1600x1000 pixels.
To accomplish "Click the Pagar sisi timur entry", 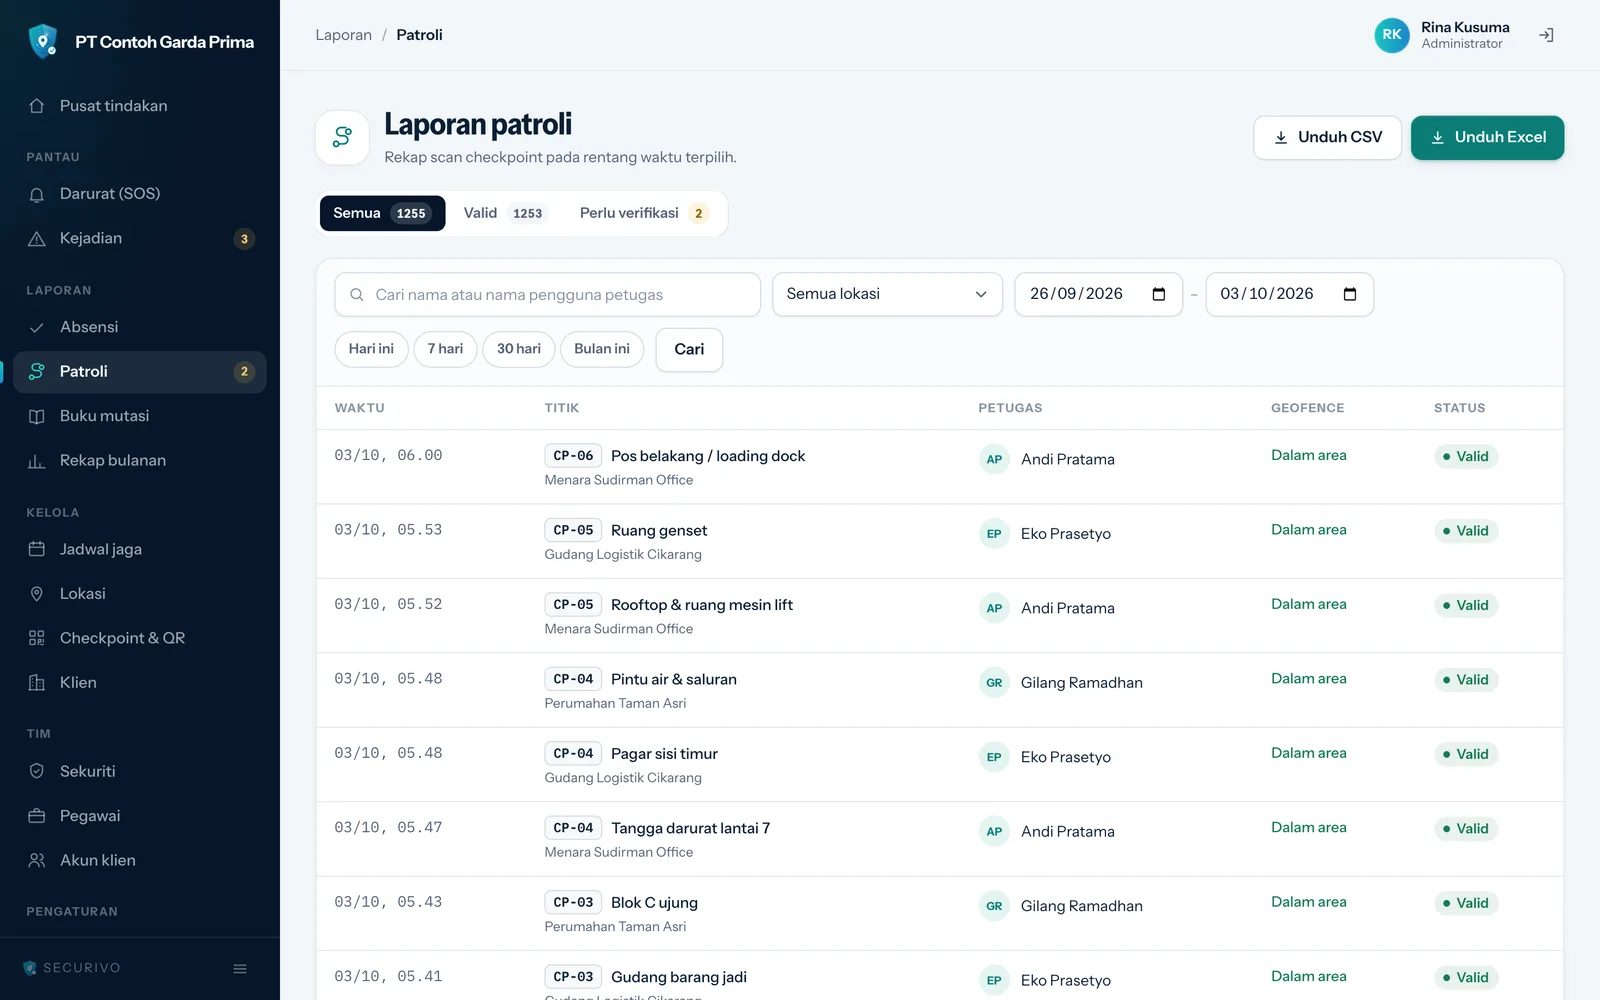I will pyautogui.click(x=664, y=754).
